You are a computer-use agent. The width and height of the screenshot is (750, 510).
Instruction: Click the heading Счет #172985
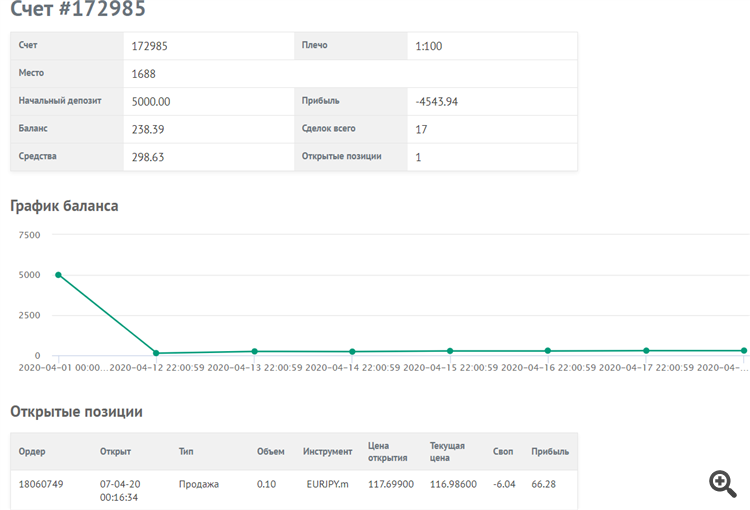coord(78,9)
